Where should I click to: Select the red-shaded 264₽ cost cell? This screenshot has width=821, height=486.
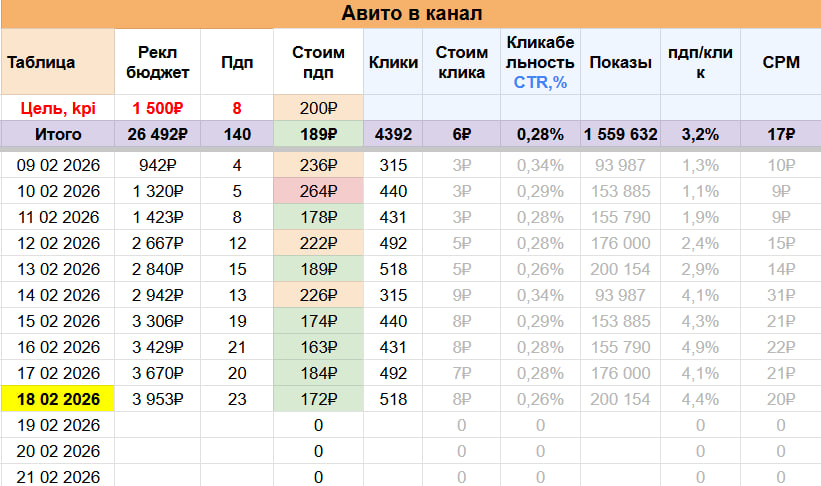[318, 191]
